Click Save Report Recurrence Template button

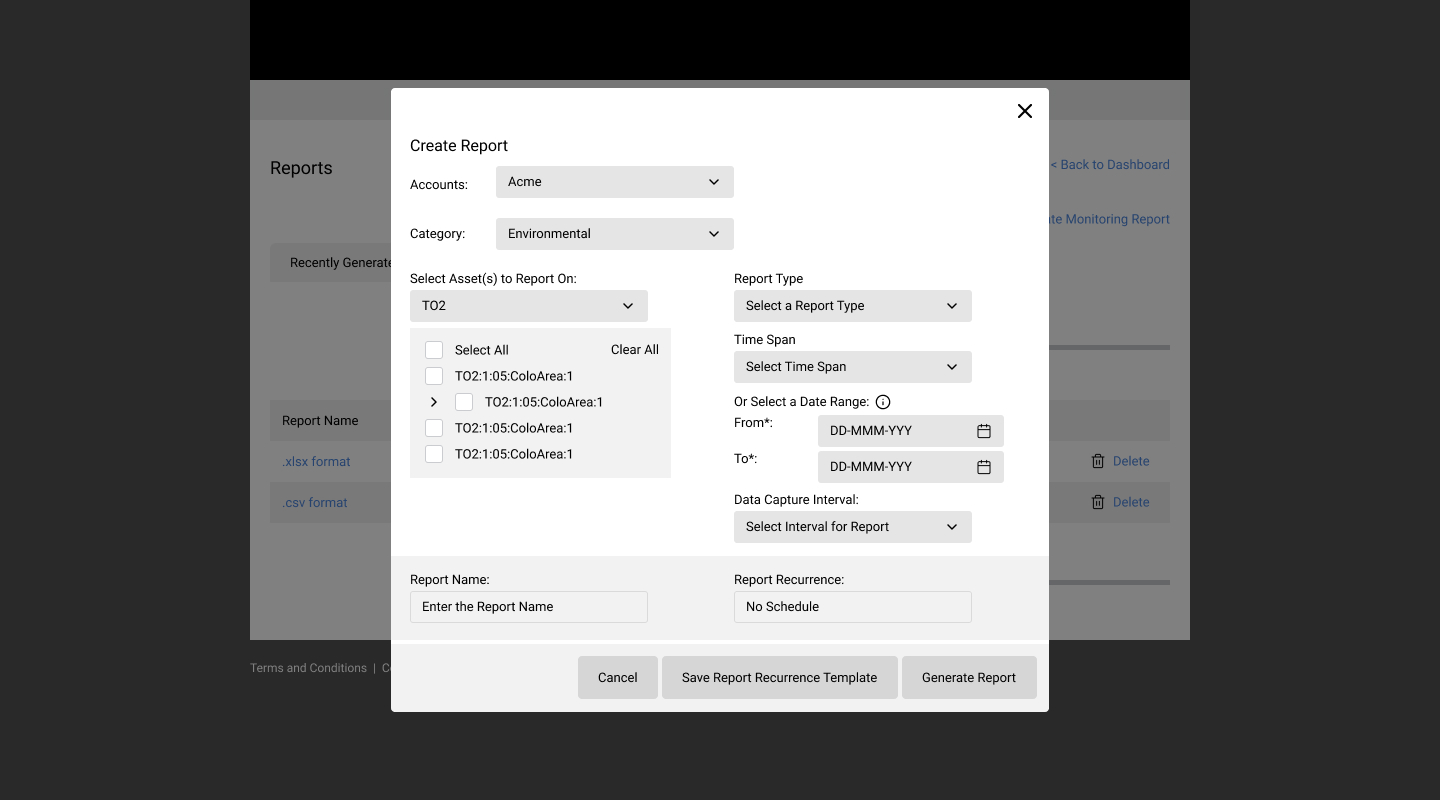pyautogui.click(x=779, y=678)
